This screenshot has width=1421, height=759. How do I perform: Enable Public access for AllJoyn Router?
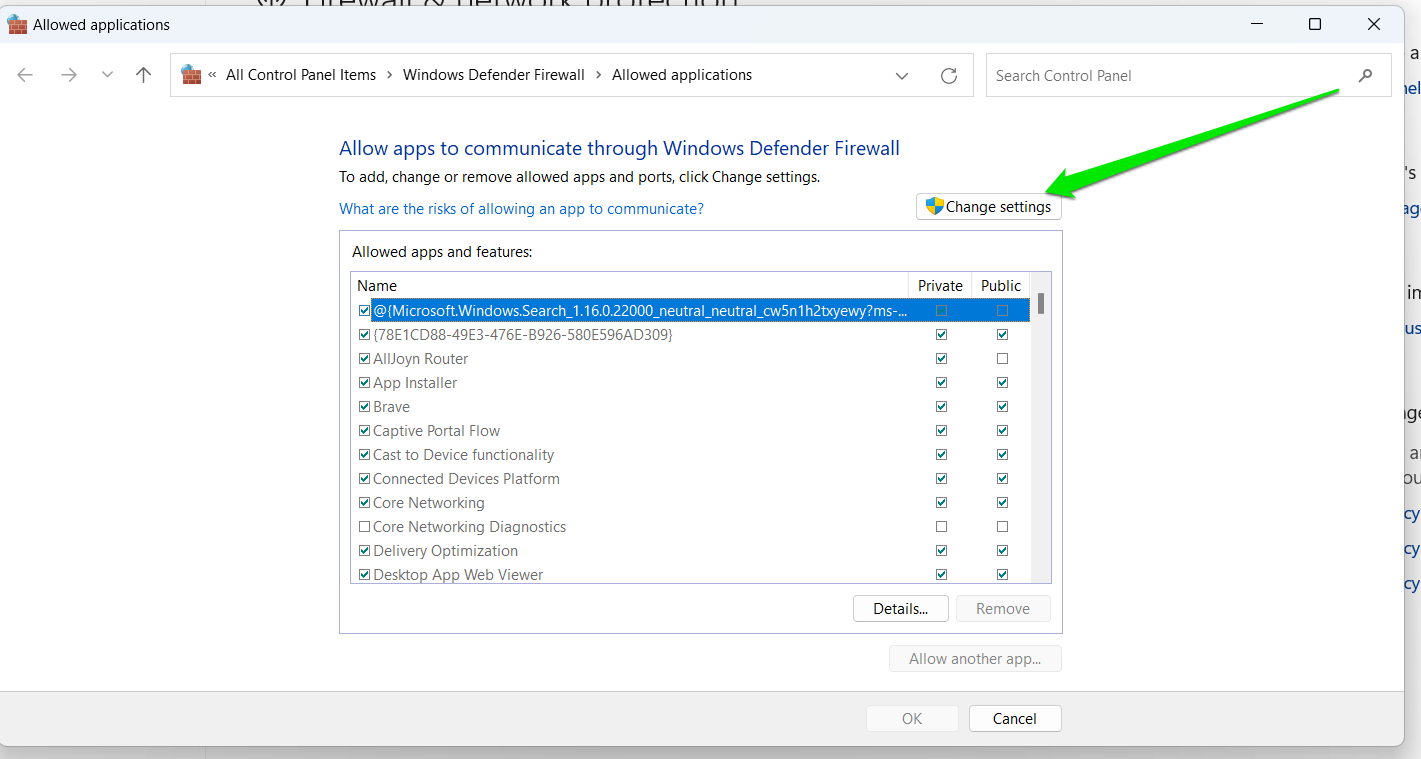pyautogui.click(x=1002, y=358)
